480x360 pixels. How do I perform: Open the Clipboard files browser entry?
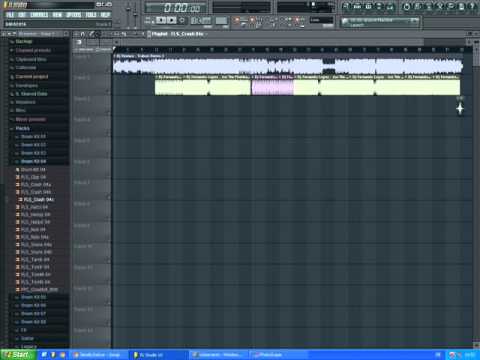click(x=31, y=59)
